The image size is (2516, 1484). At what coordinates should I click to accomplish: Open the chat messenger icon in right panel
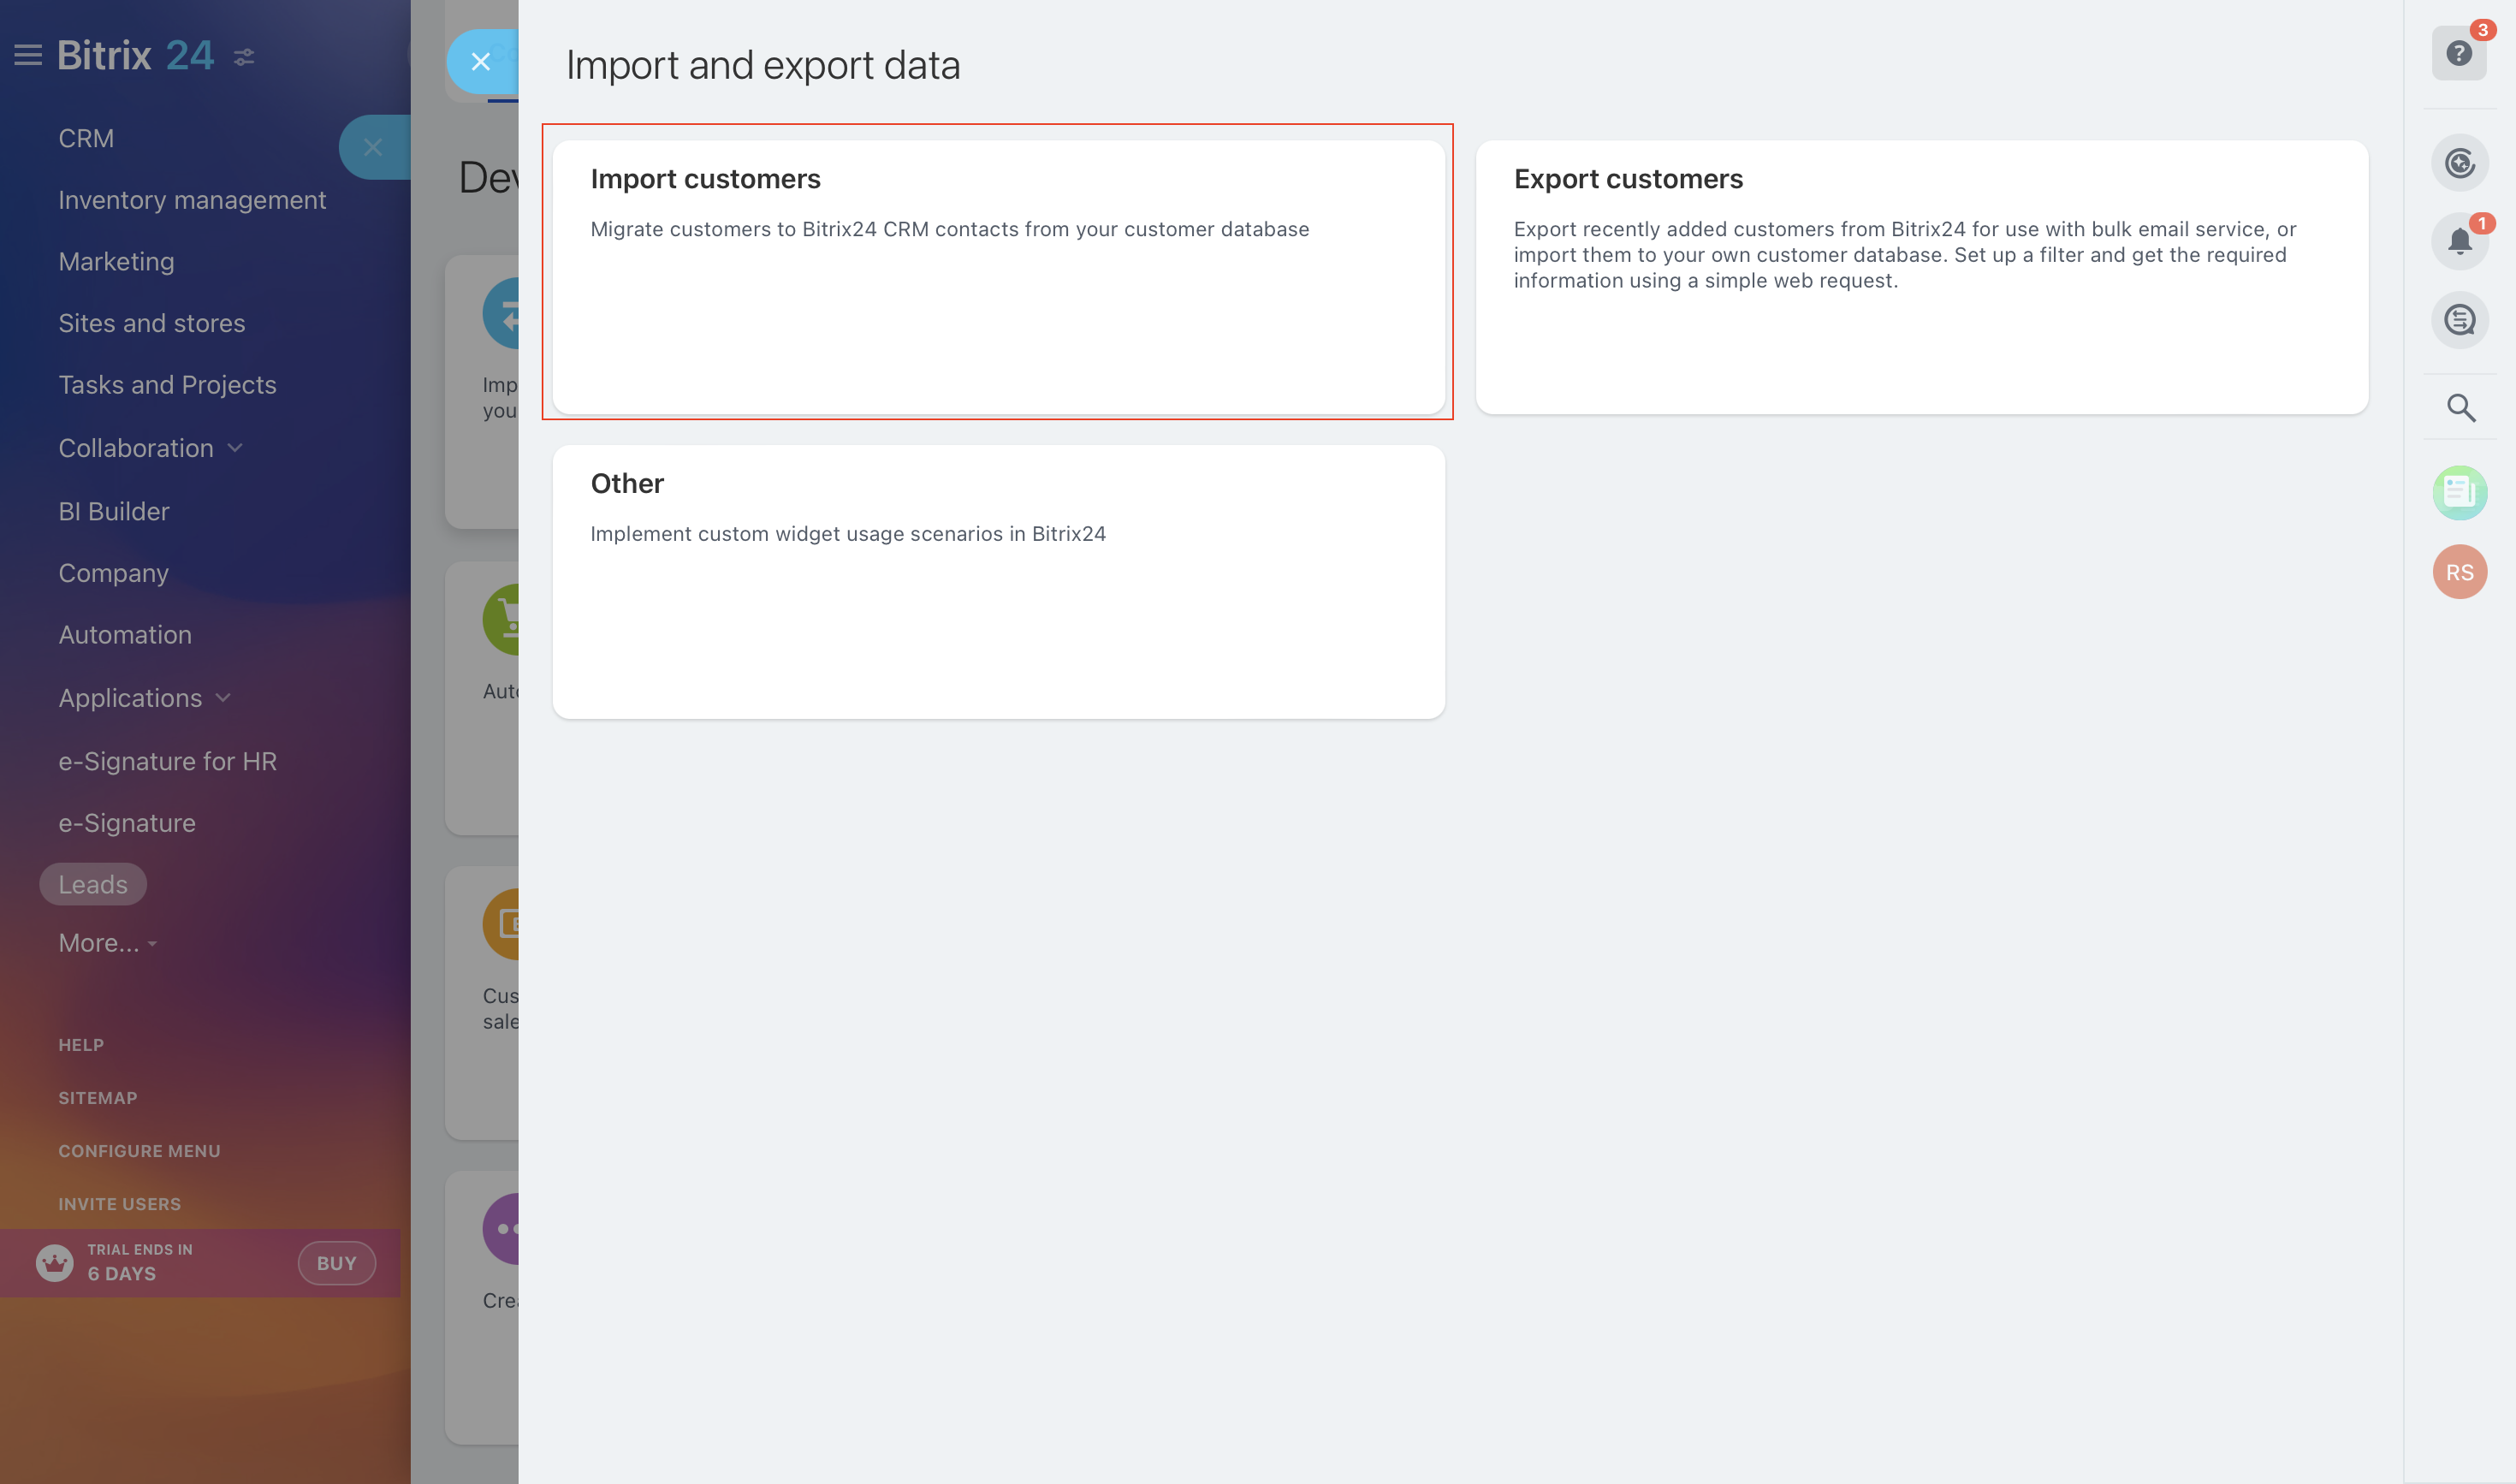click(x=2460, y=320)
